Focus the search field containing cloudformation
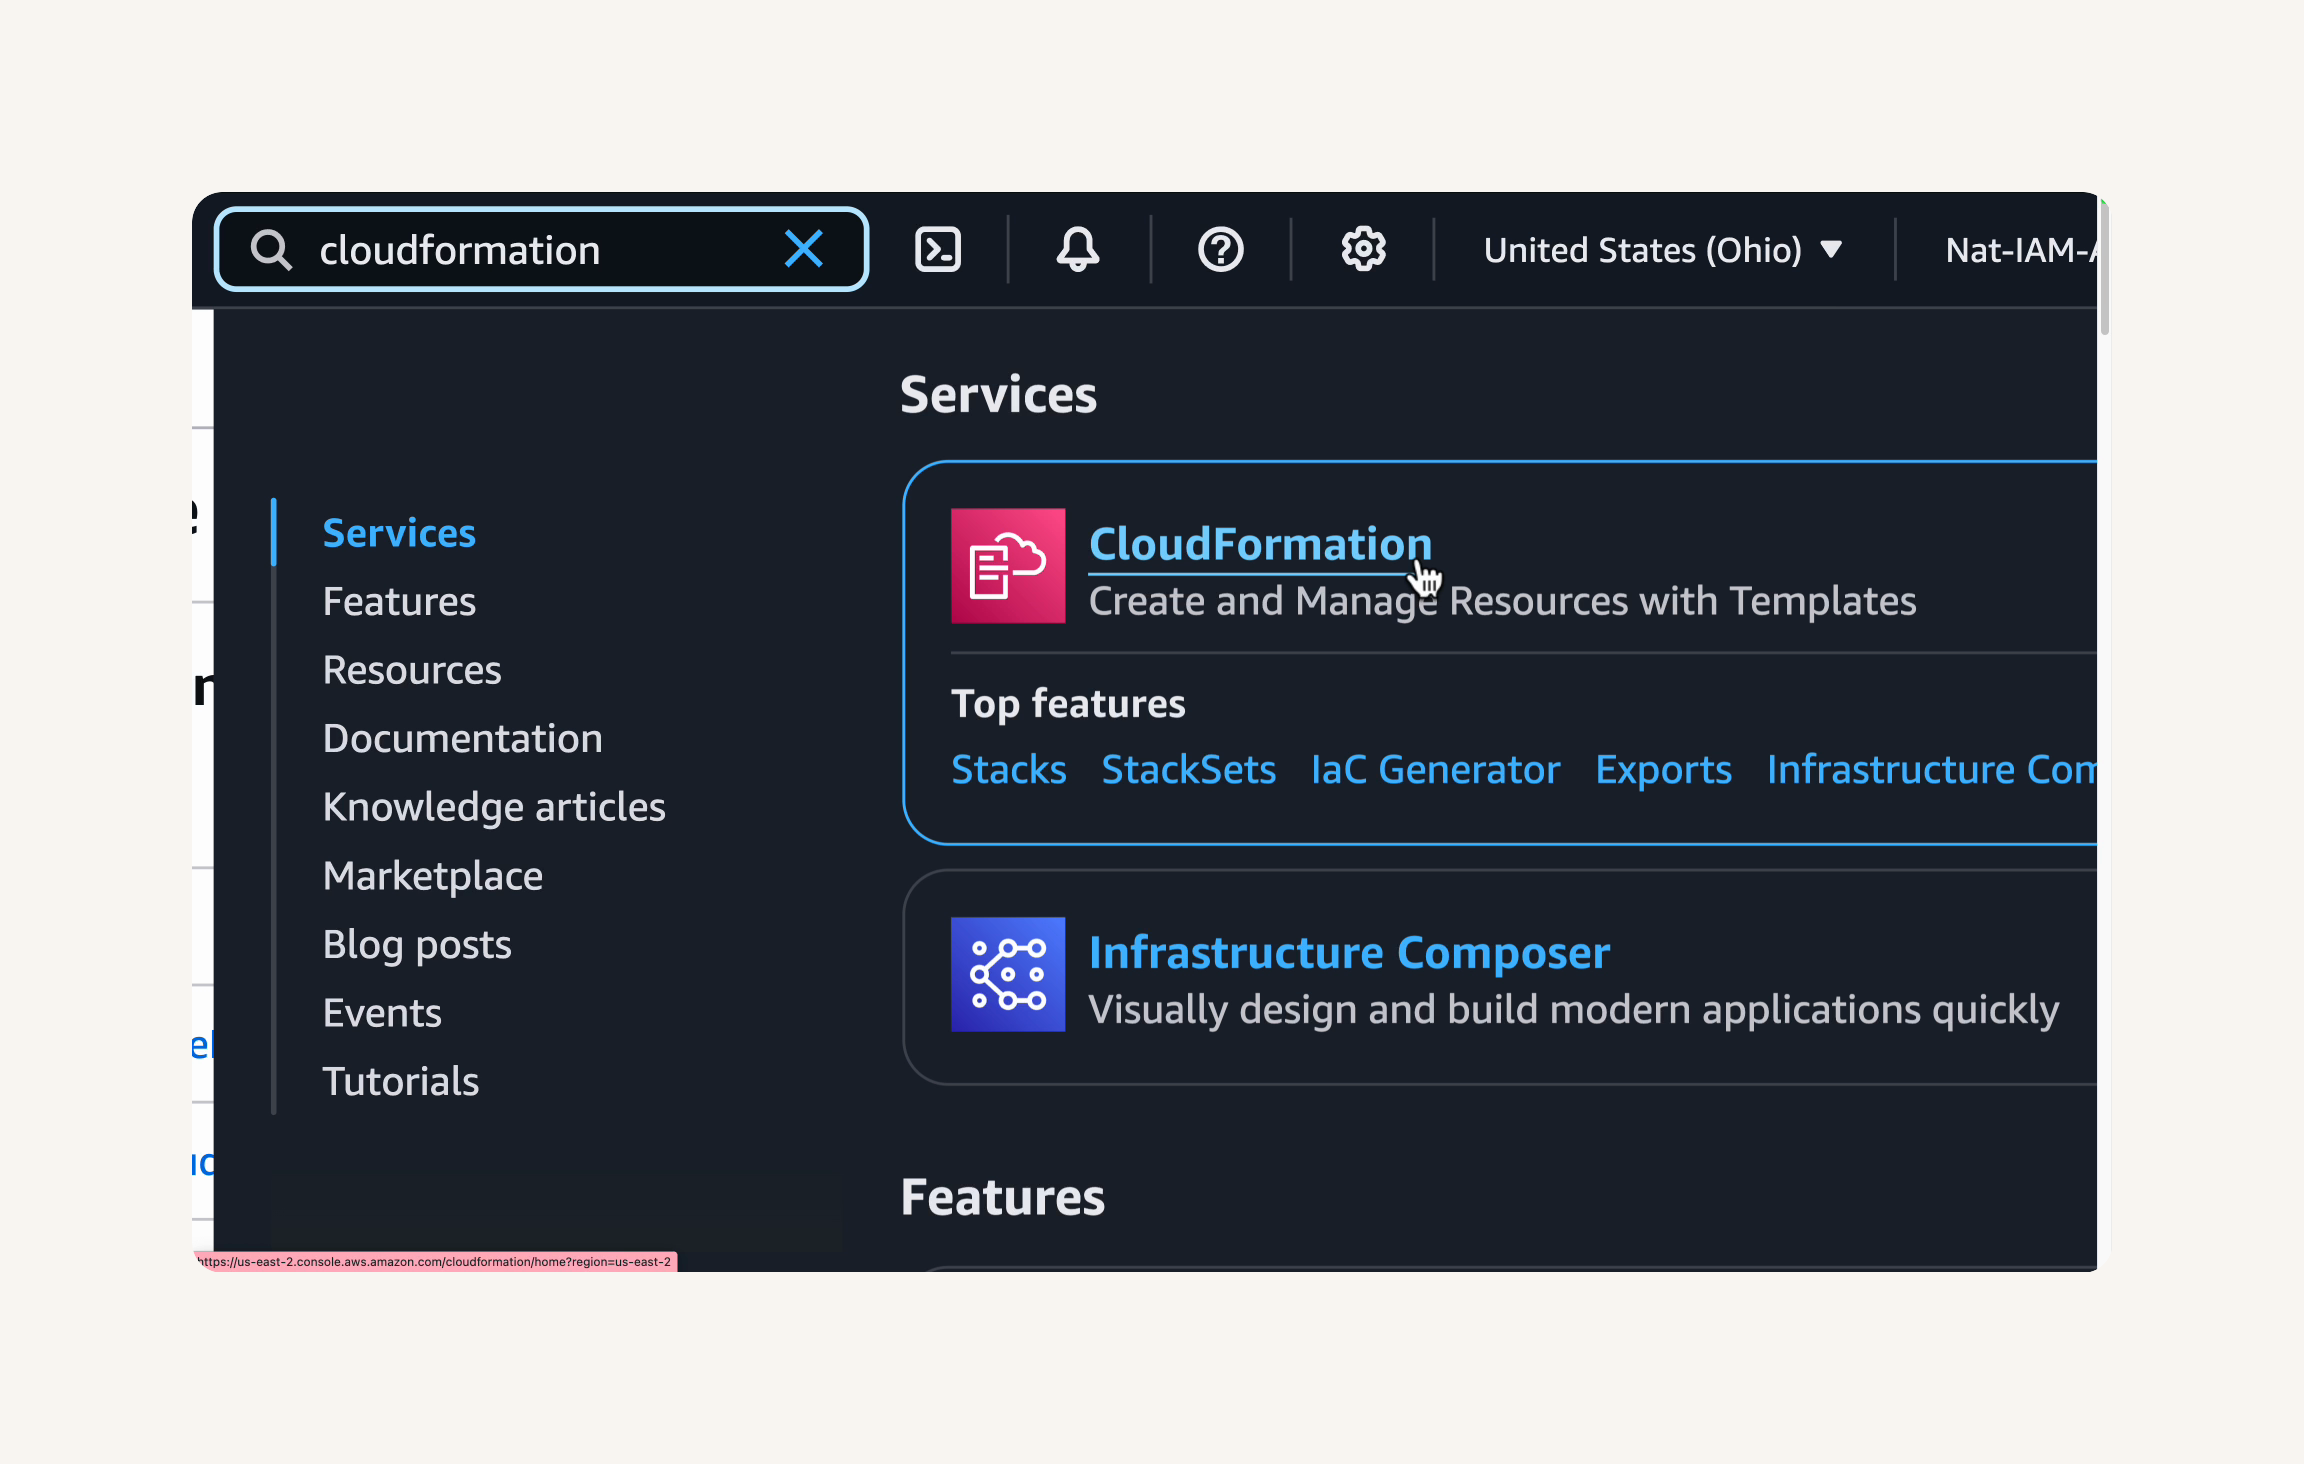This screenshot has width=2304, height=1464. [541, 249]
